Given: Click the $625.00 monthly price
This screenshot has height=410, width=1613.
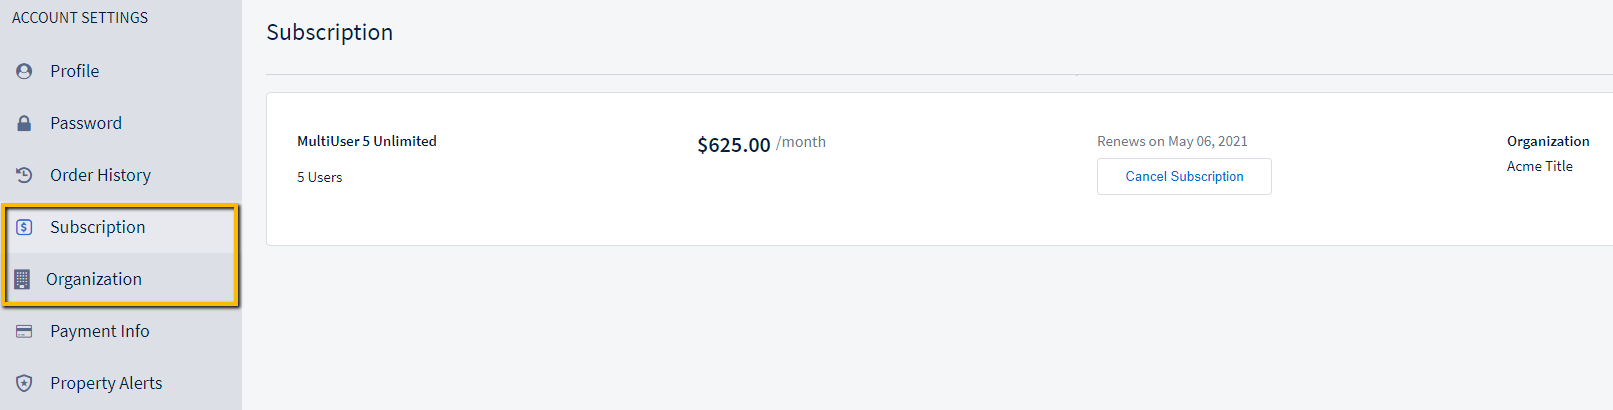Looking at the screenshot, I should [x=734, y=145].
